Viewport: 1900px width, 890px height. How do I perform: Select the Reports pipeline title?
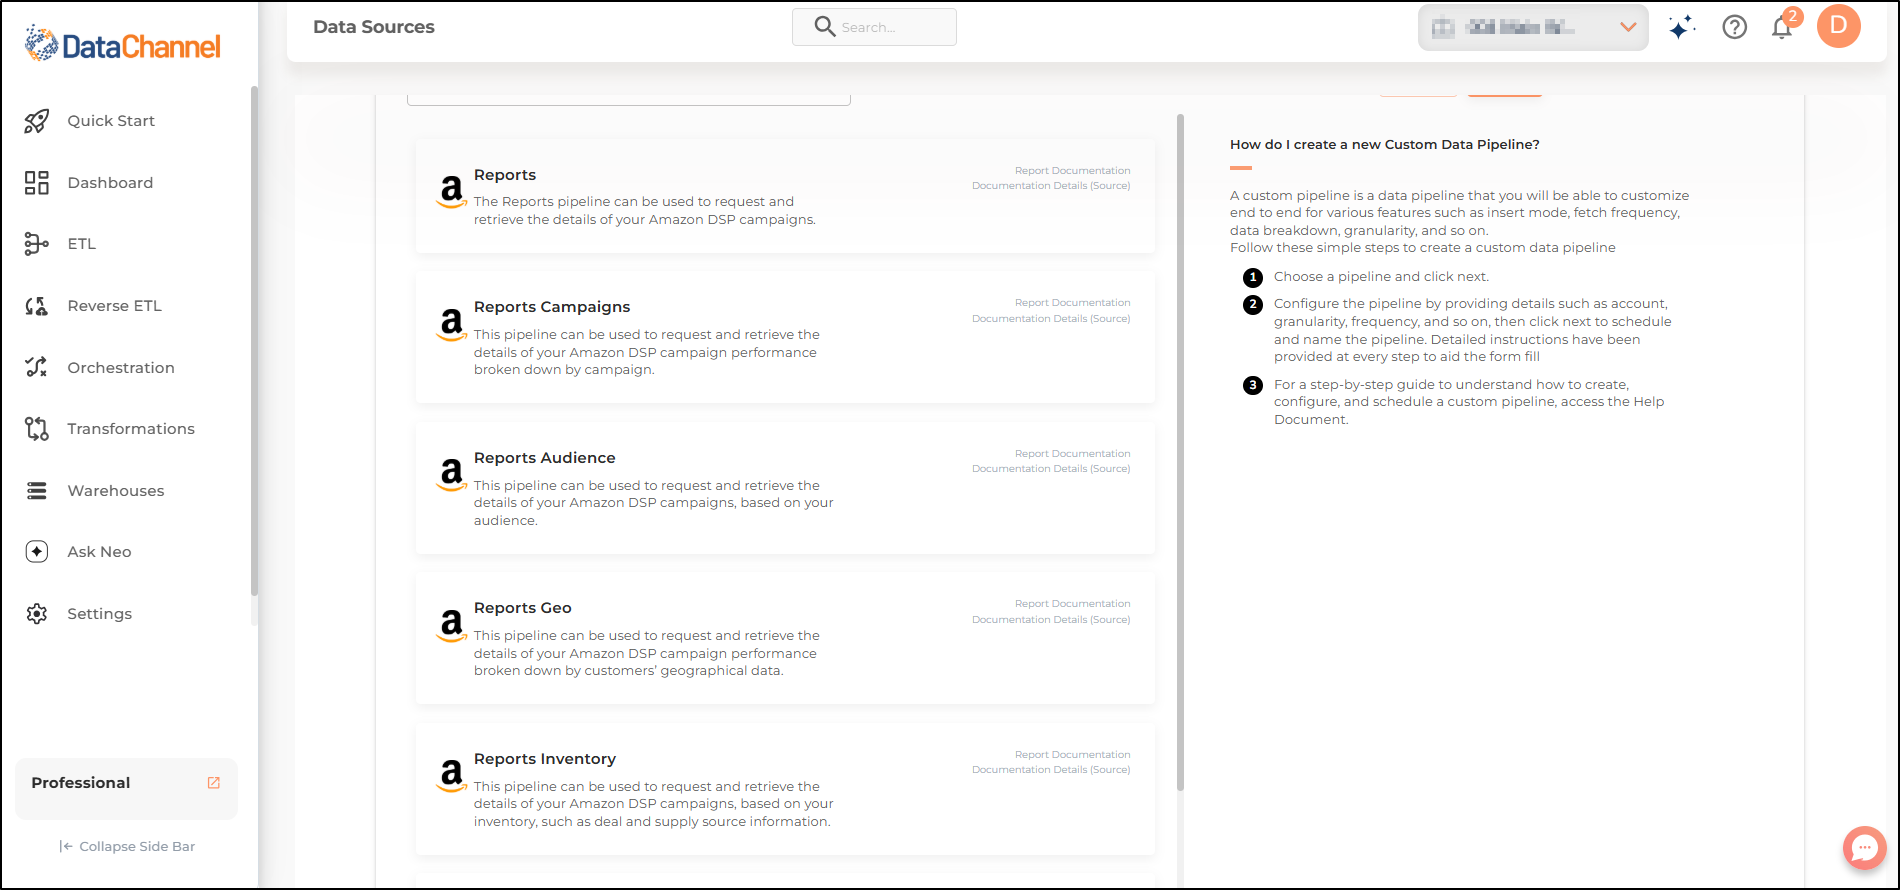[505, 175]
